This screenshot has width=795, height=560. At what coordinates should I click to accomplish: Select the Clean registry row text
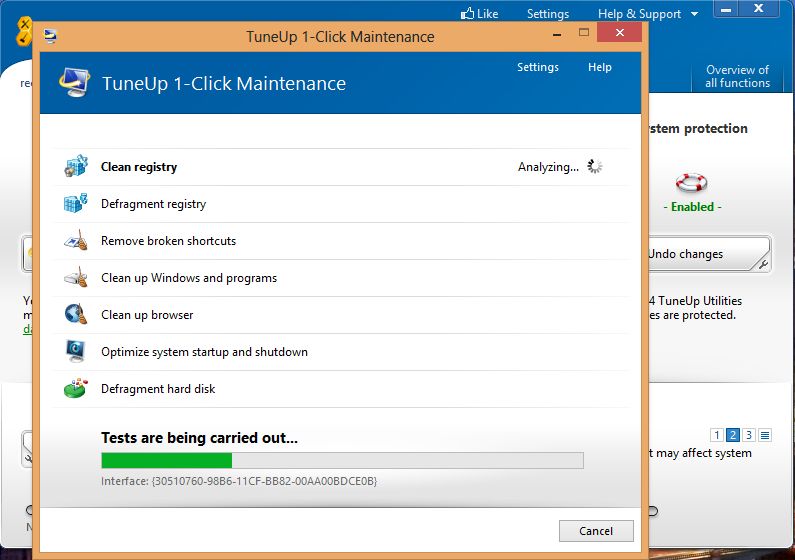(x=139, y=167)
